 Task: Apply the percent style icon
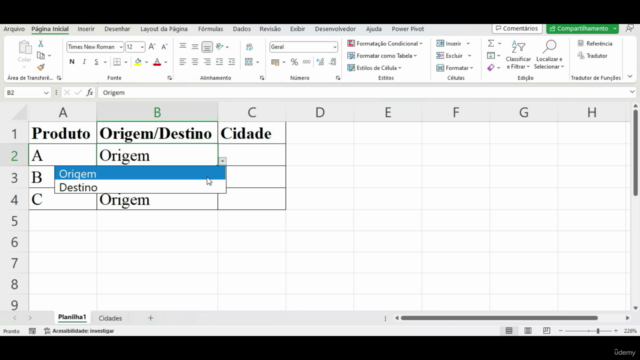pos(294,62)
